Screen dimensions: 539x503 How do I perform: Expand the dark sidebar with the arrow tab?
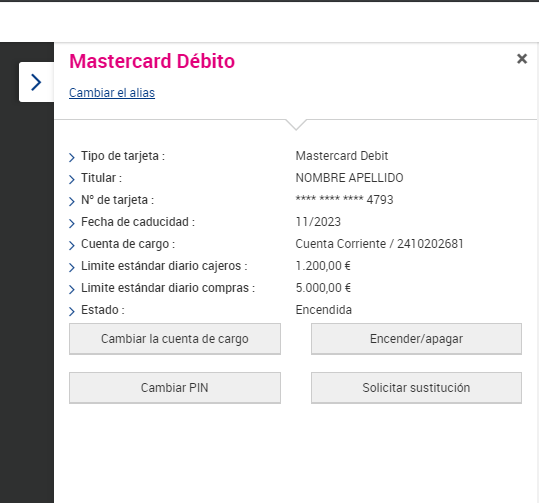[36, 82]
